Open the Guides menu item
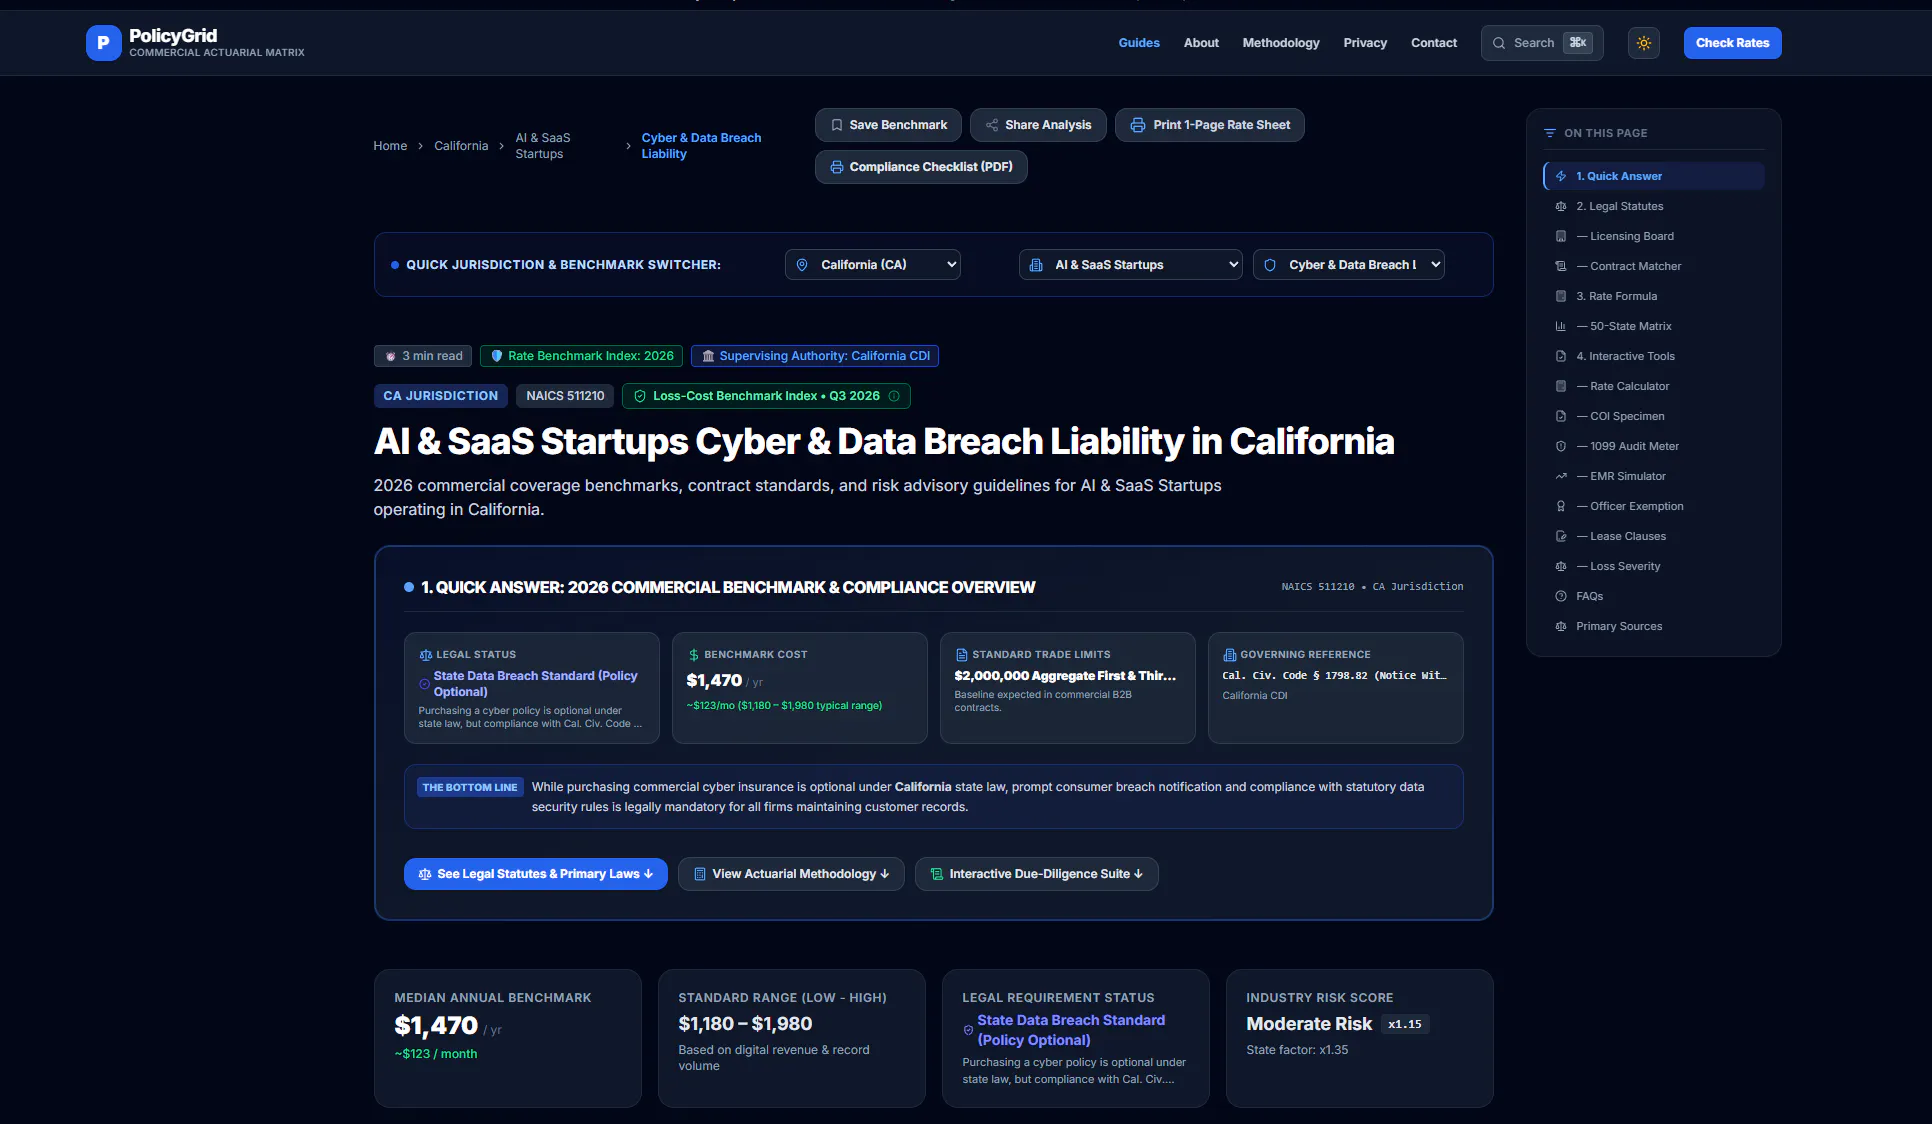 tap(1139, 43)
